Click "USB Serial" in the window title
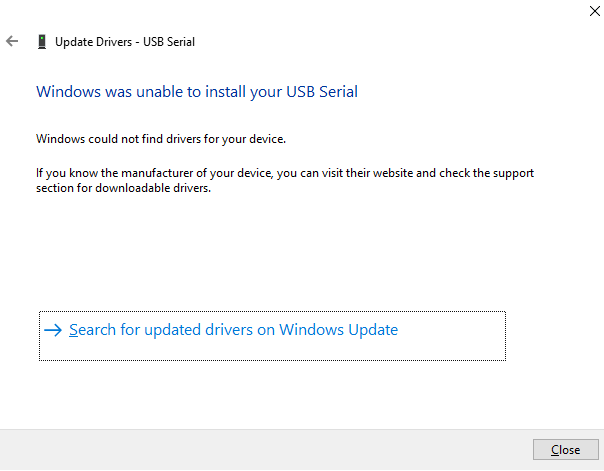604x471 pixels. click(x=169, y=42)
